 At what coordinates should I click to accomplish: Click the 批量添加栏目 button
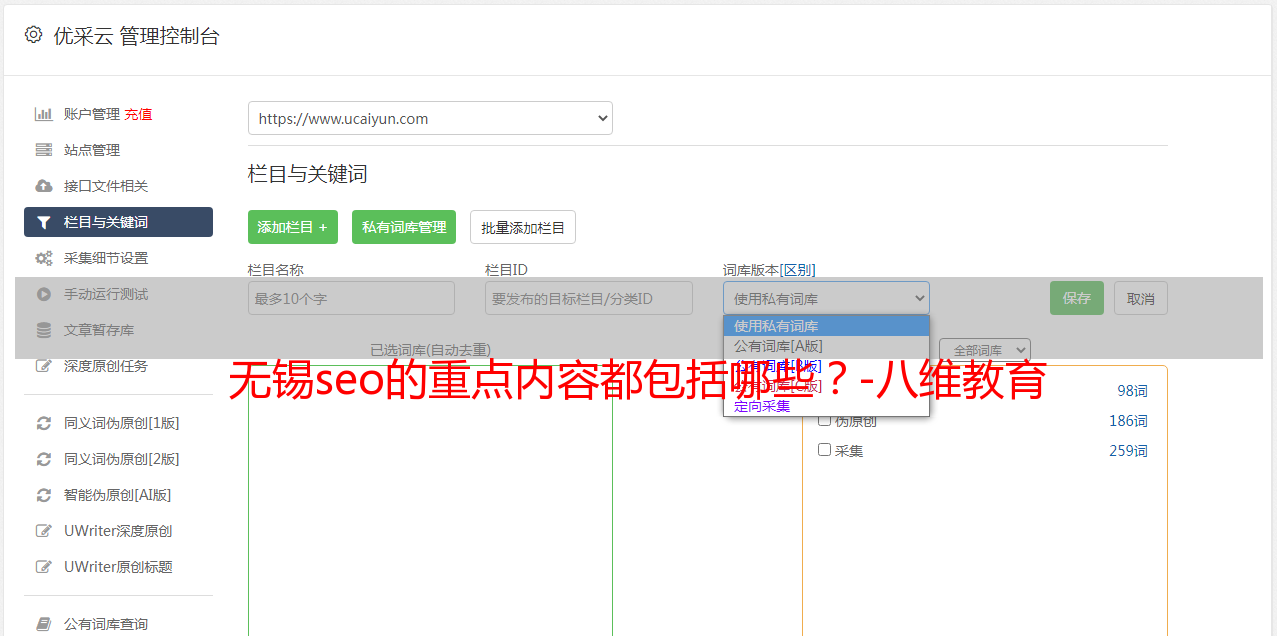[x=523, y=227]
